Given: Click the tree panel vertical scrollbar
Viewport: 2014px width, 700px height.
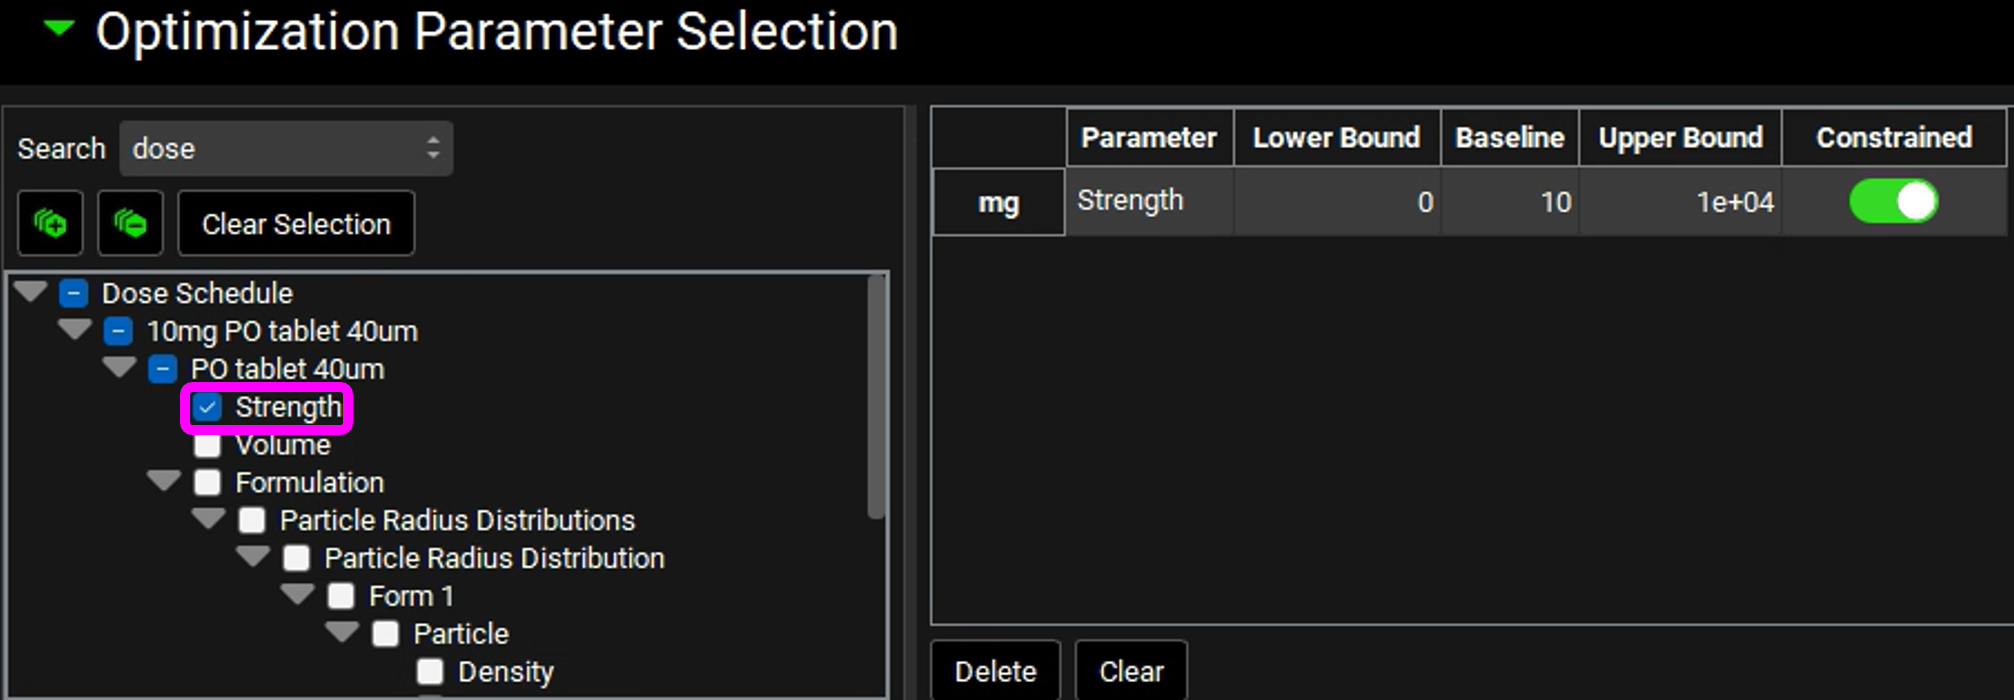Looking at the screenshot, I should (x=876, y=400).
